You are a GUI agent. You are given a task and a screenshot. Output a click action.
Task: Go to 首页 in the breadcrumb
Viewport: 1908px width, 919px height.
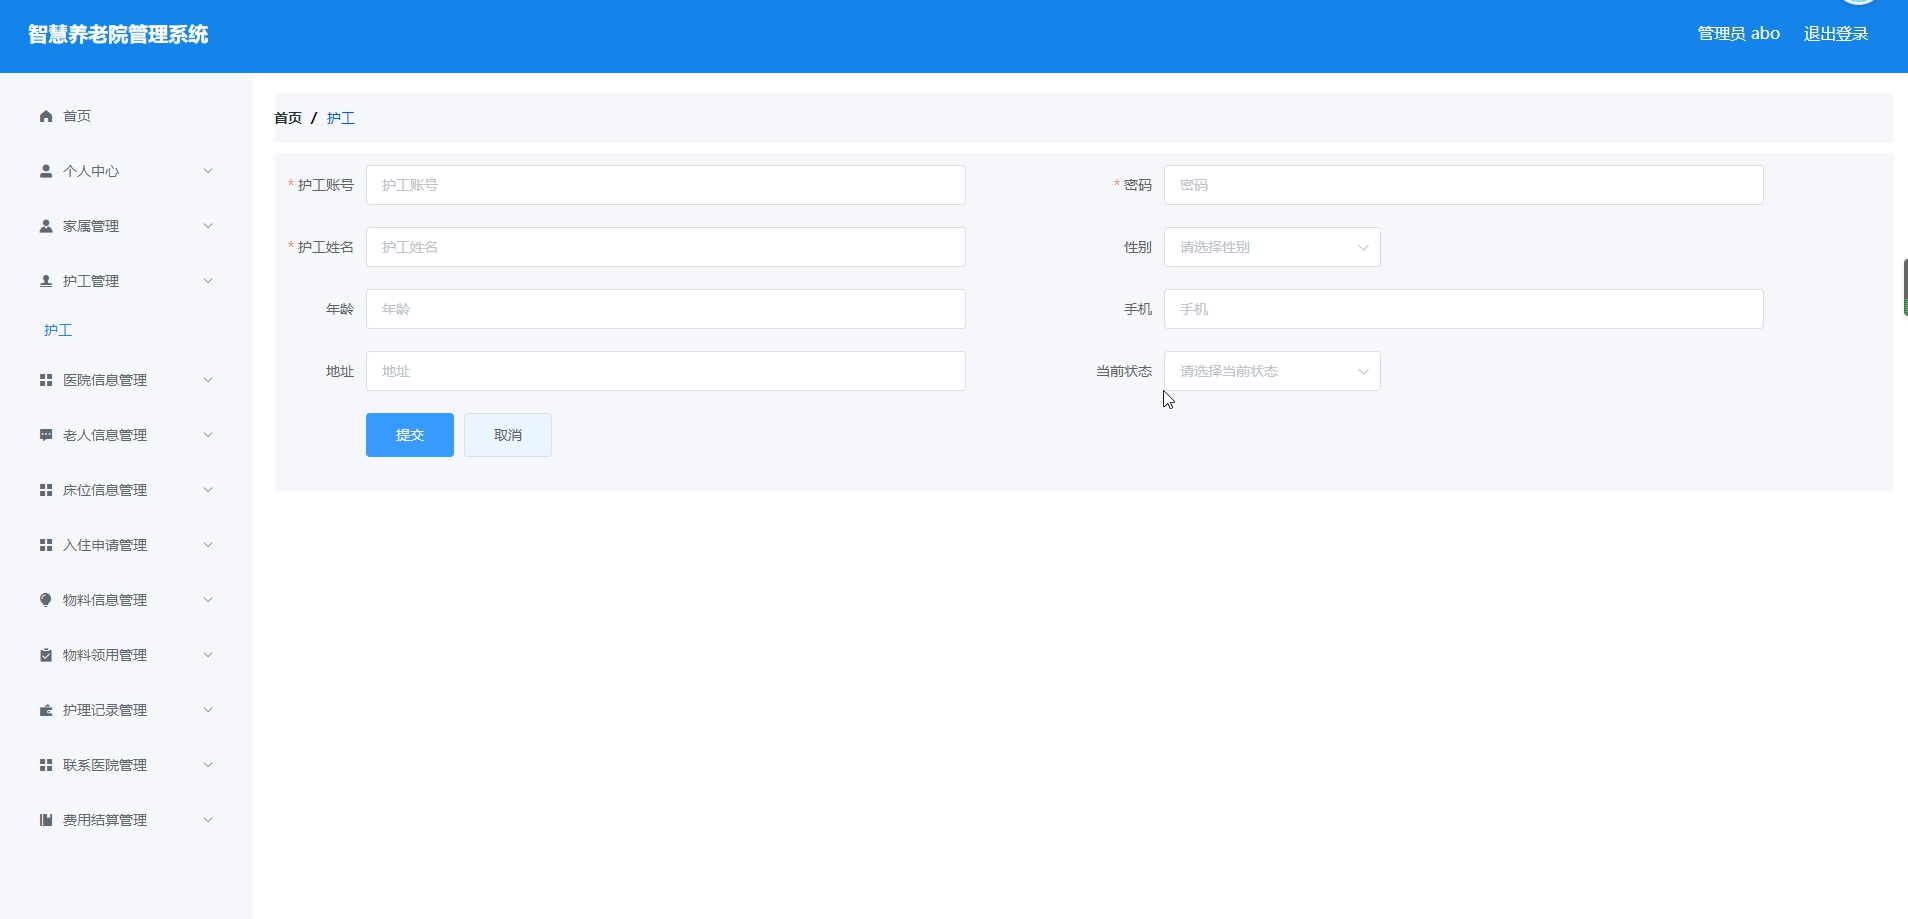[x=288, y=118]
